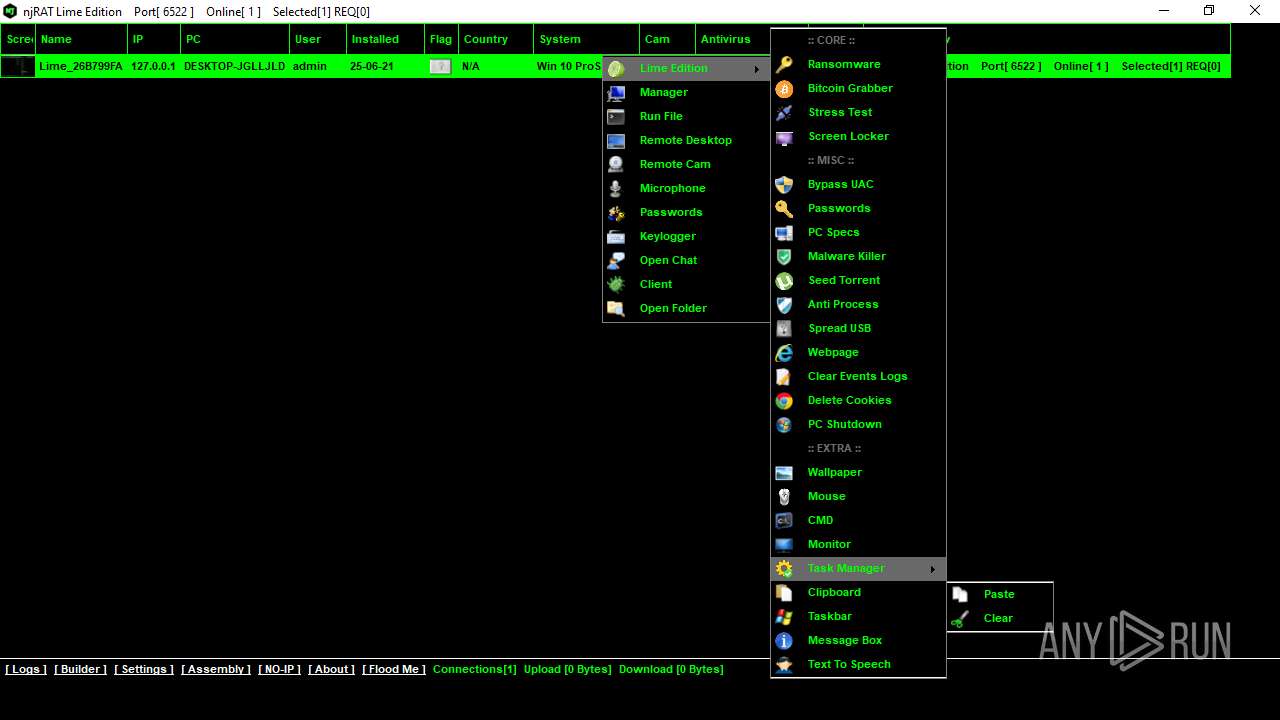1280x720 pixels.
Task: Click the Stress Test icon
Action: coord(784,112)
